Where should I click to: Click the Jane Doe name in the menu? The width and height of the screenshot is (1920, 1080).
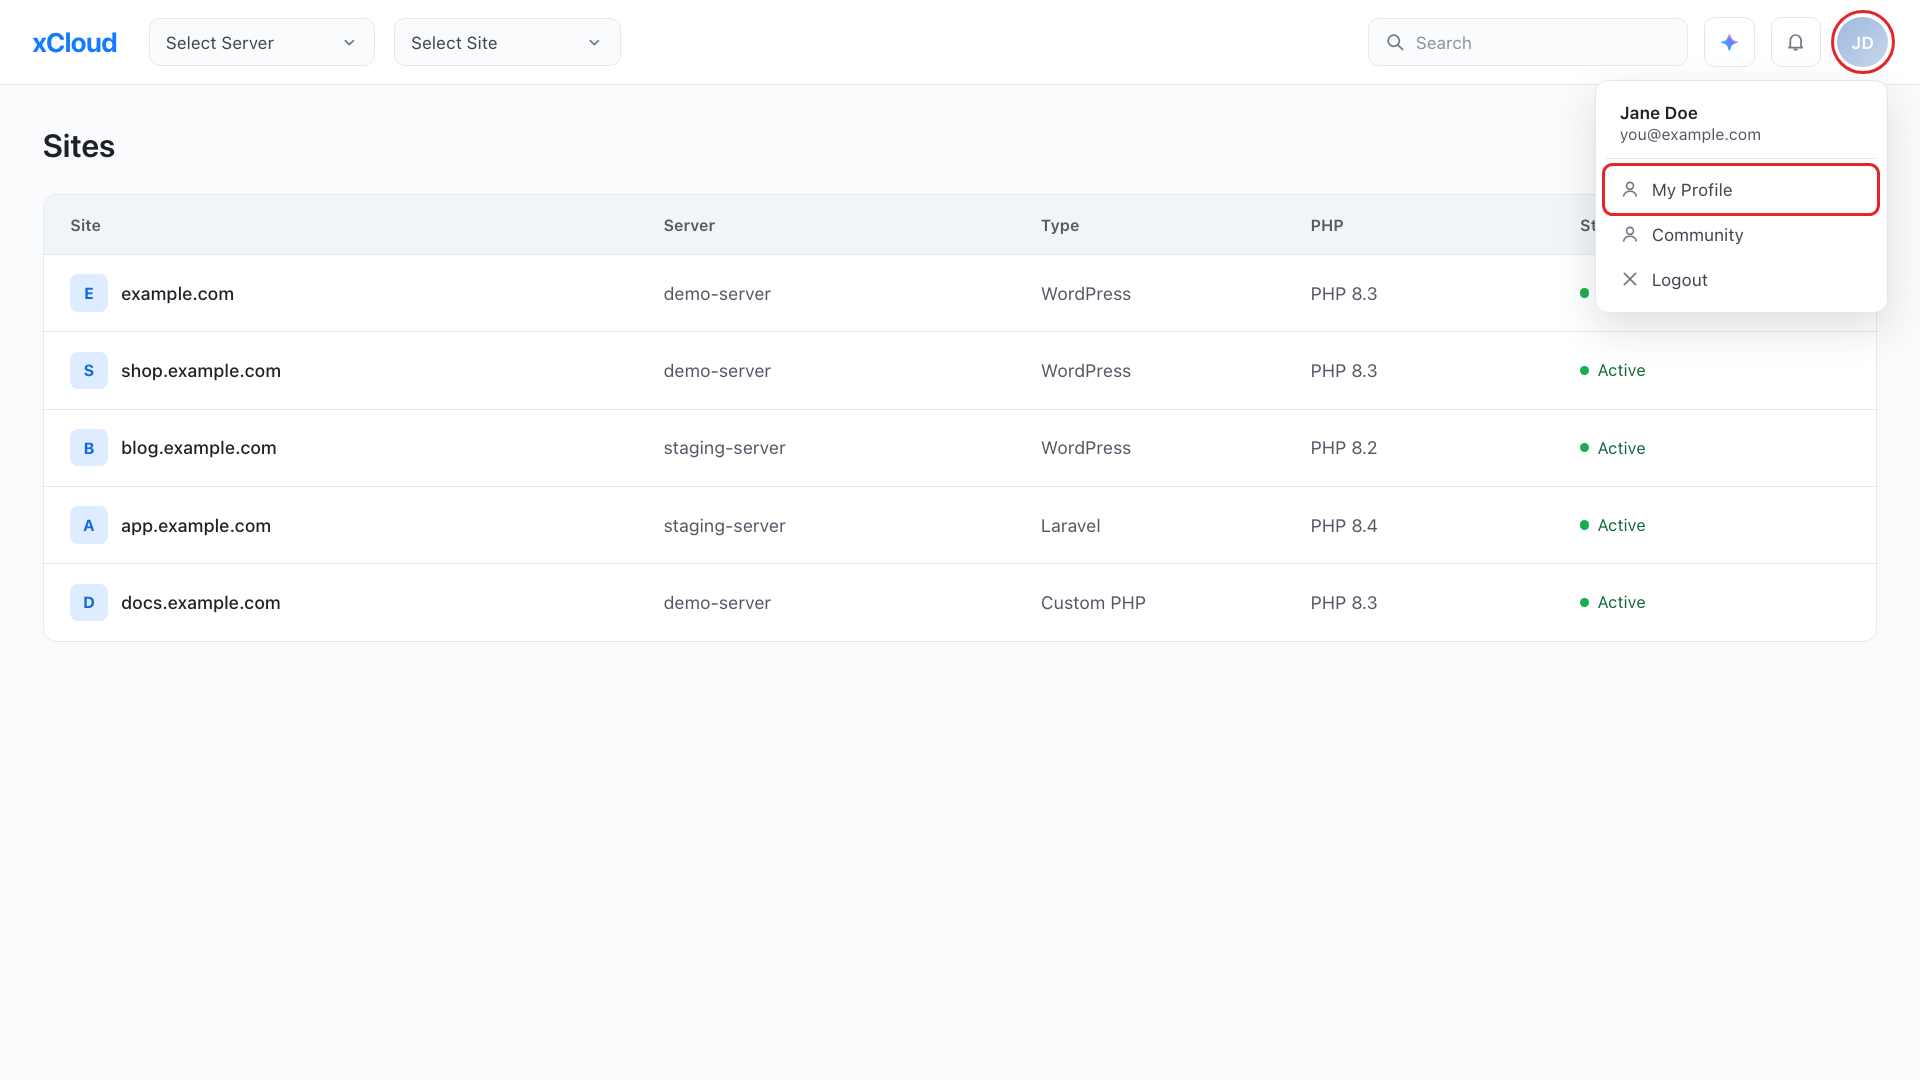[1658, 113]
